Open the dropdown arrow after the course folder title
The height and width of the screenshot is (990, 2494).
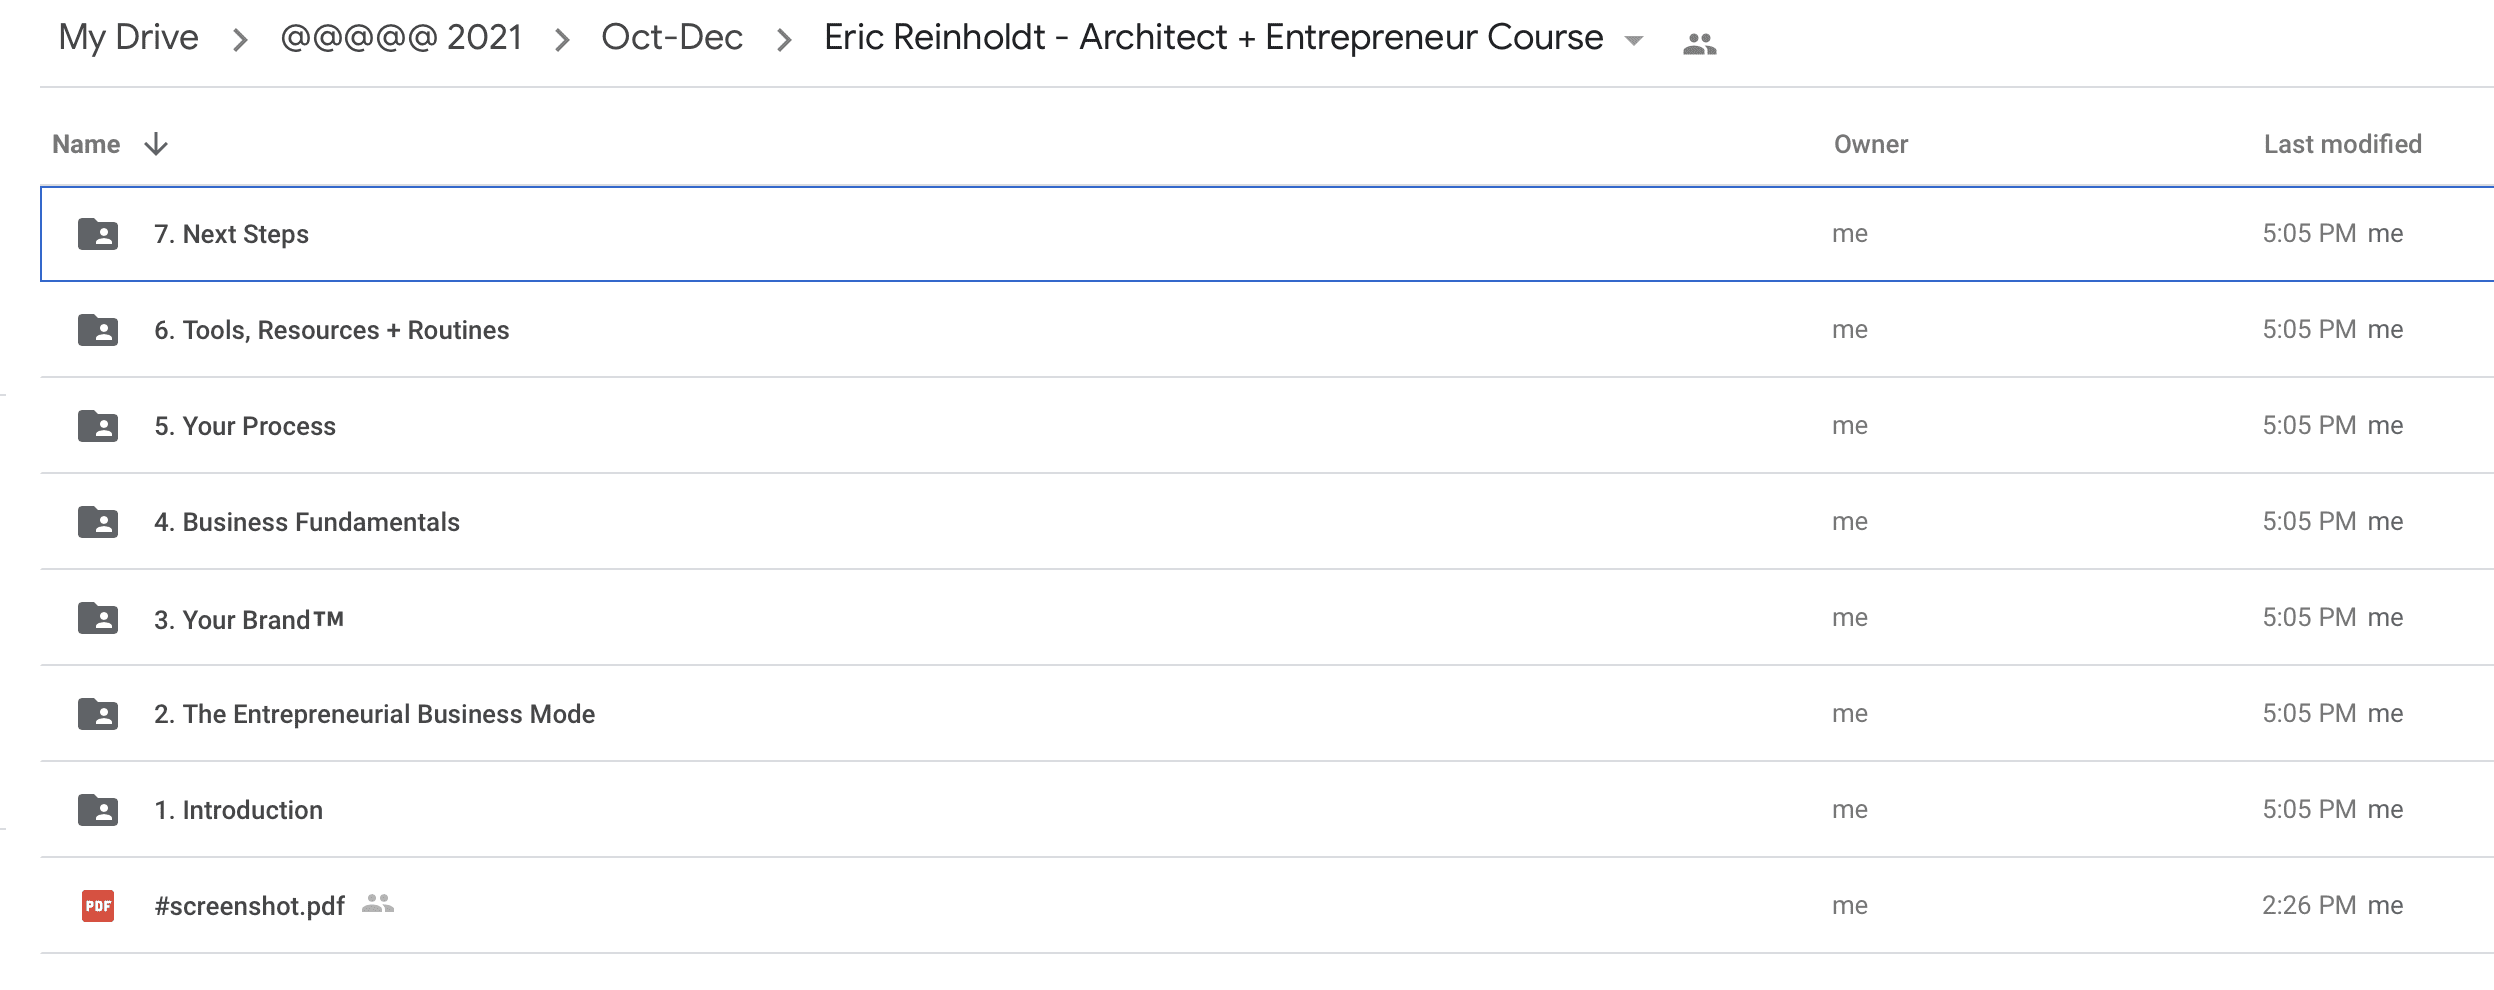pyautogui.click(x=1634, y=41)
